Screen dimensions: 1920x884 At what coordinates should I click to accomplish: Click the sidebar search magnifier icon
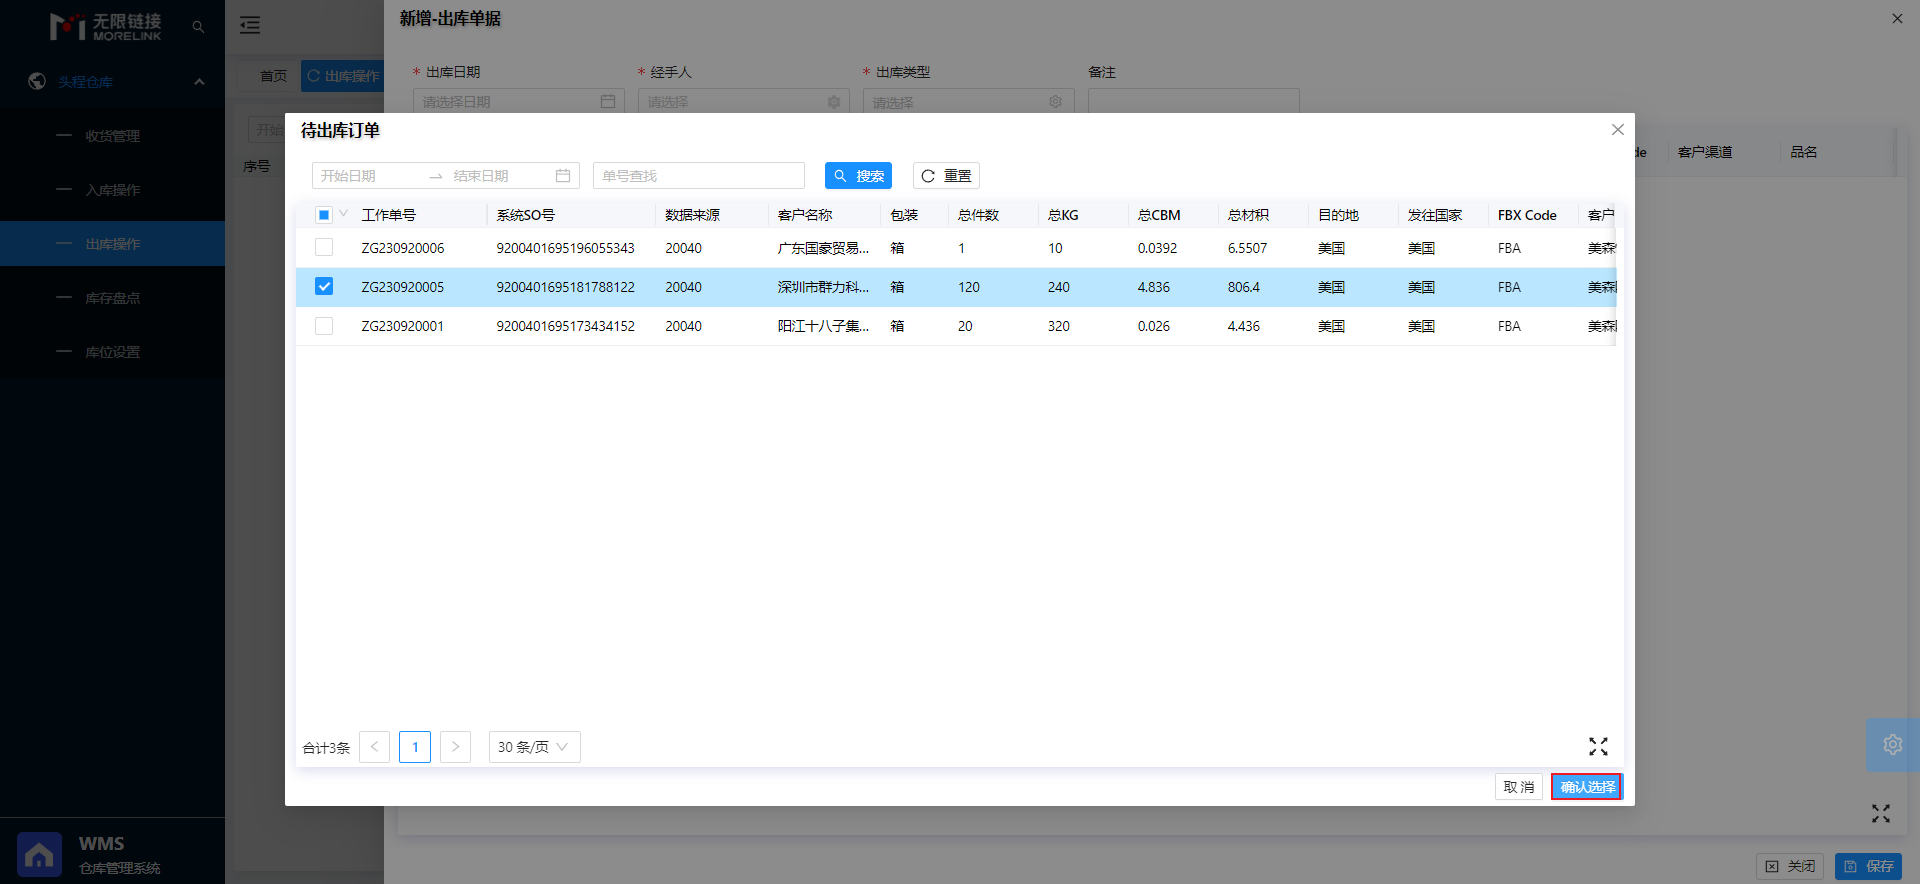198,27
